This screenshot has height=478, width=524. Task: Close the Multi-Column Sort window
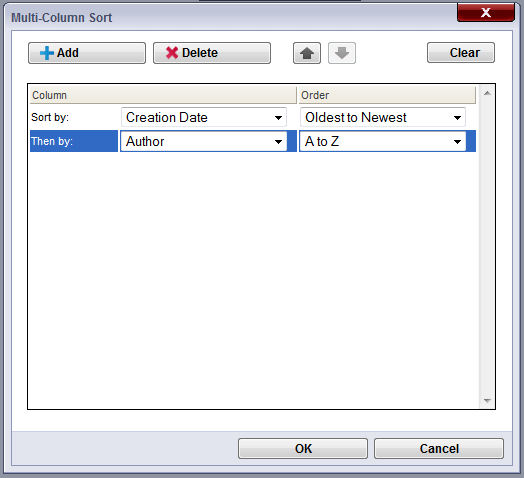click(486, 12)
